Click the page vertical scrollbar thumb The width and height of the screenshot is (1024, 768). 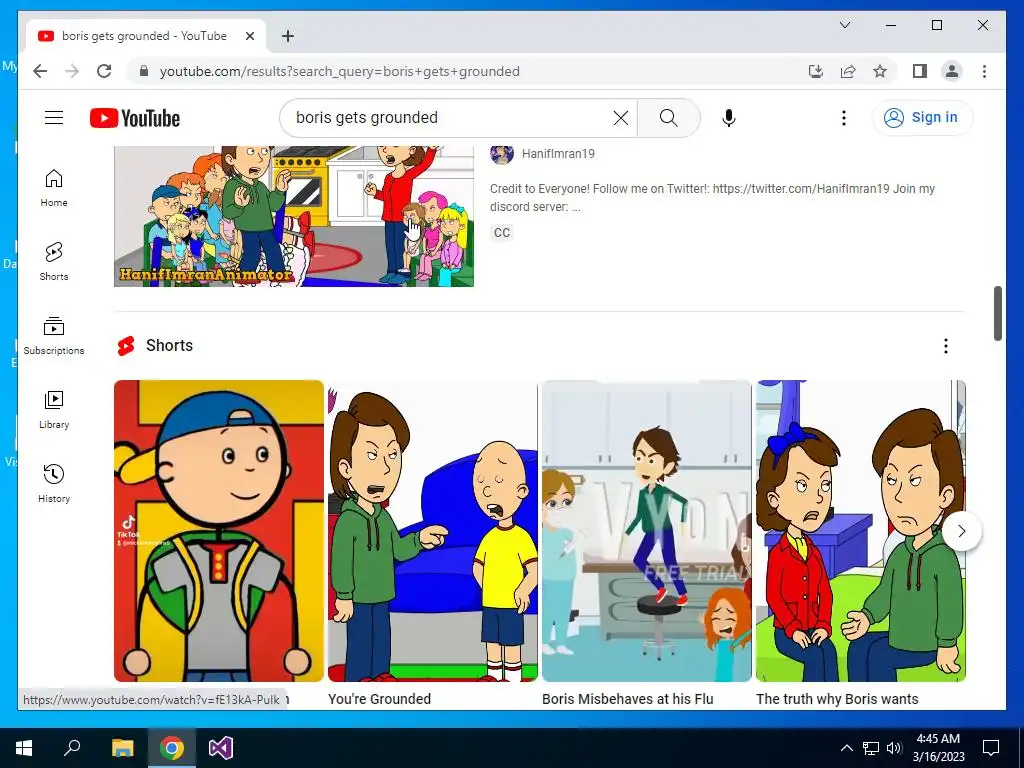click(997, 313)
